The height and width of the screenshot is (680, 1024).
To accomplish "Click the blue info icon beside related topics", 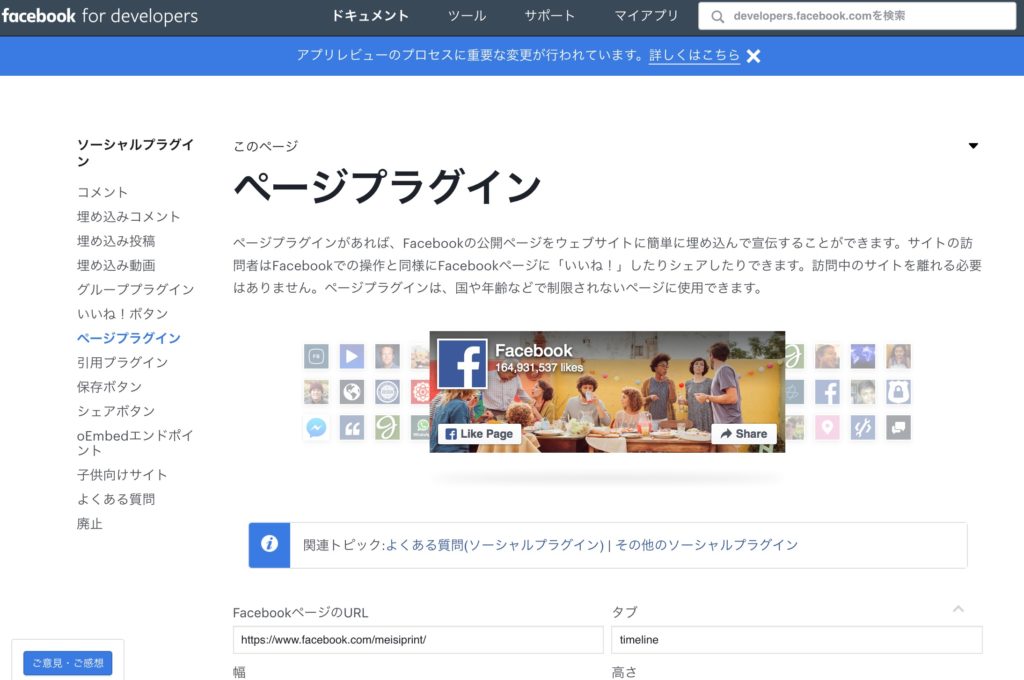I will point(269,545).
